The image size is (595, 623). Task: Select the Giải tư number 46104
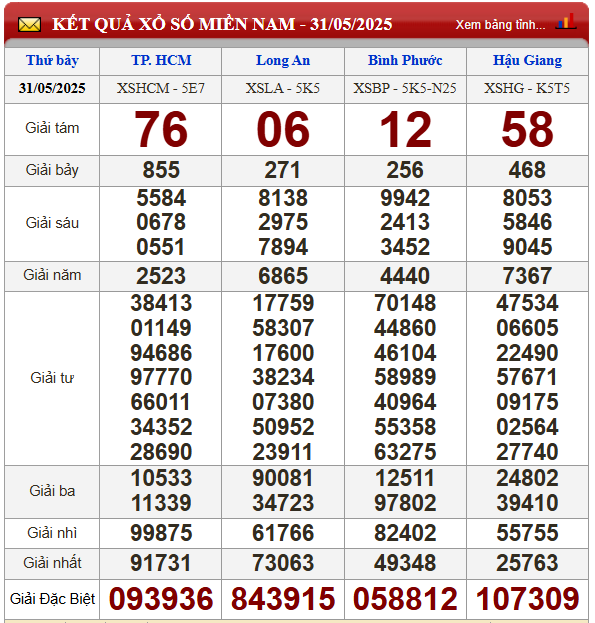point(405,353)
